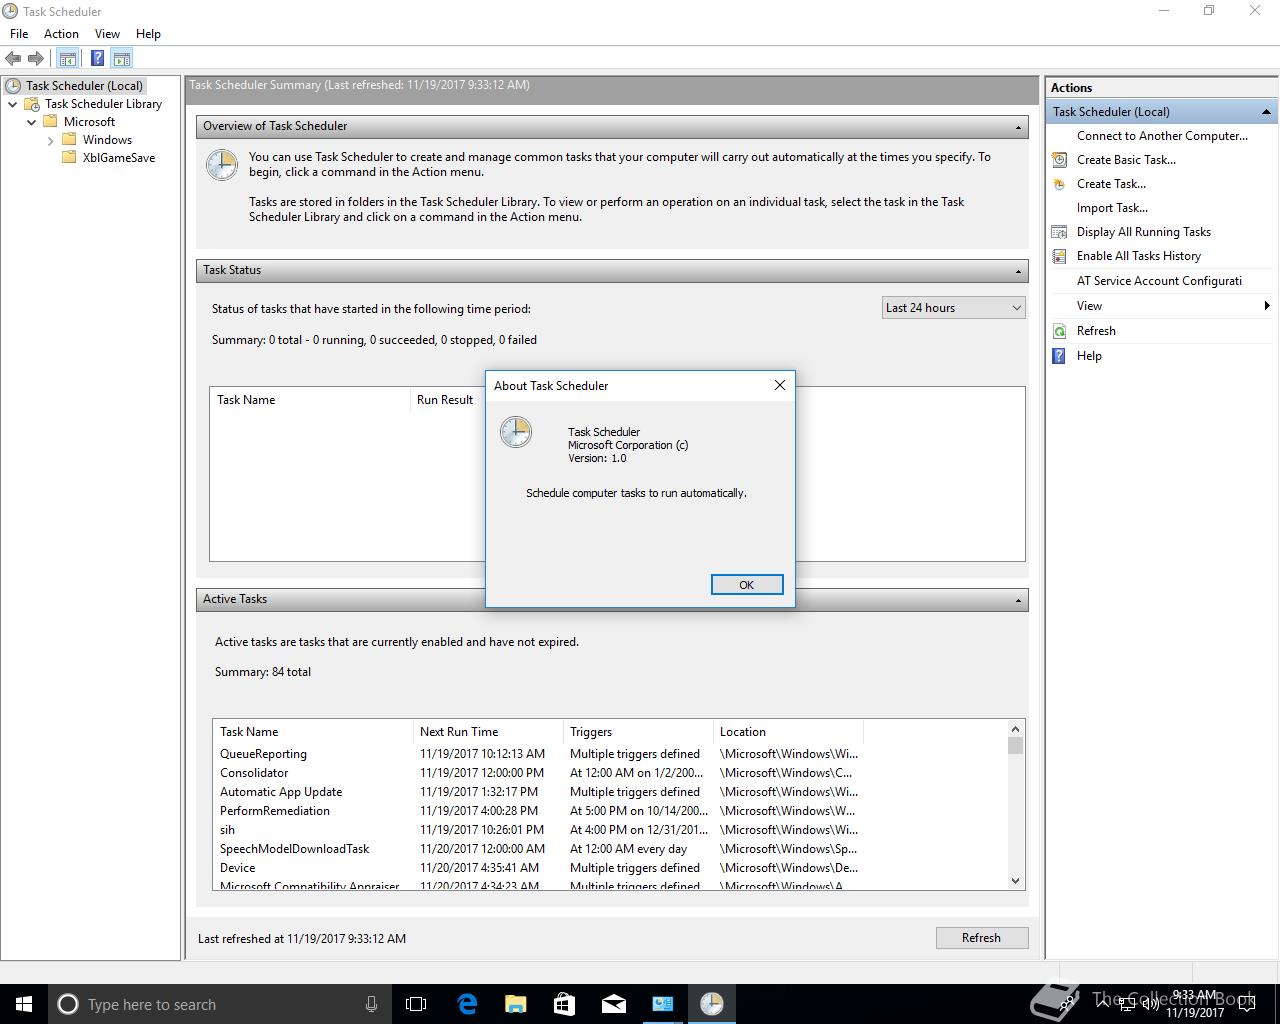The image size is (1280, 1024).
Task: Click the Back arrow in the toolbar
Action: (13, 59)
